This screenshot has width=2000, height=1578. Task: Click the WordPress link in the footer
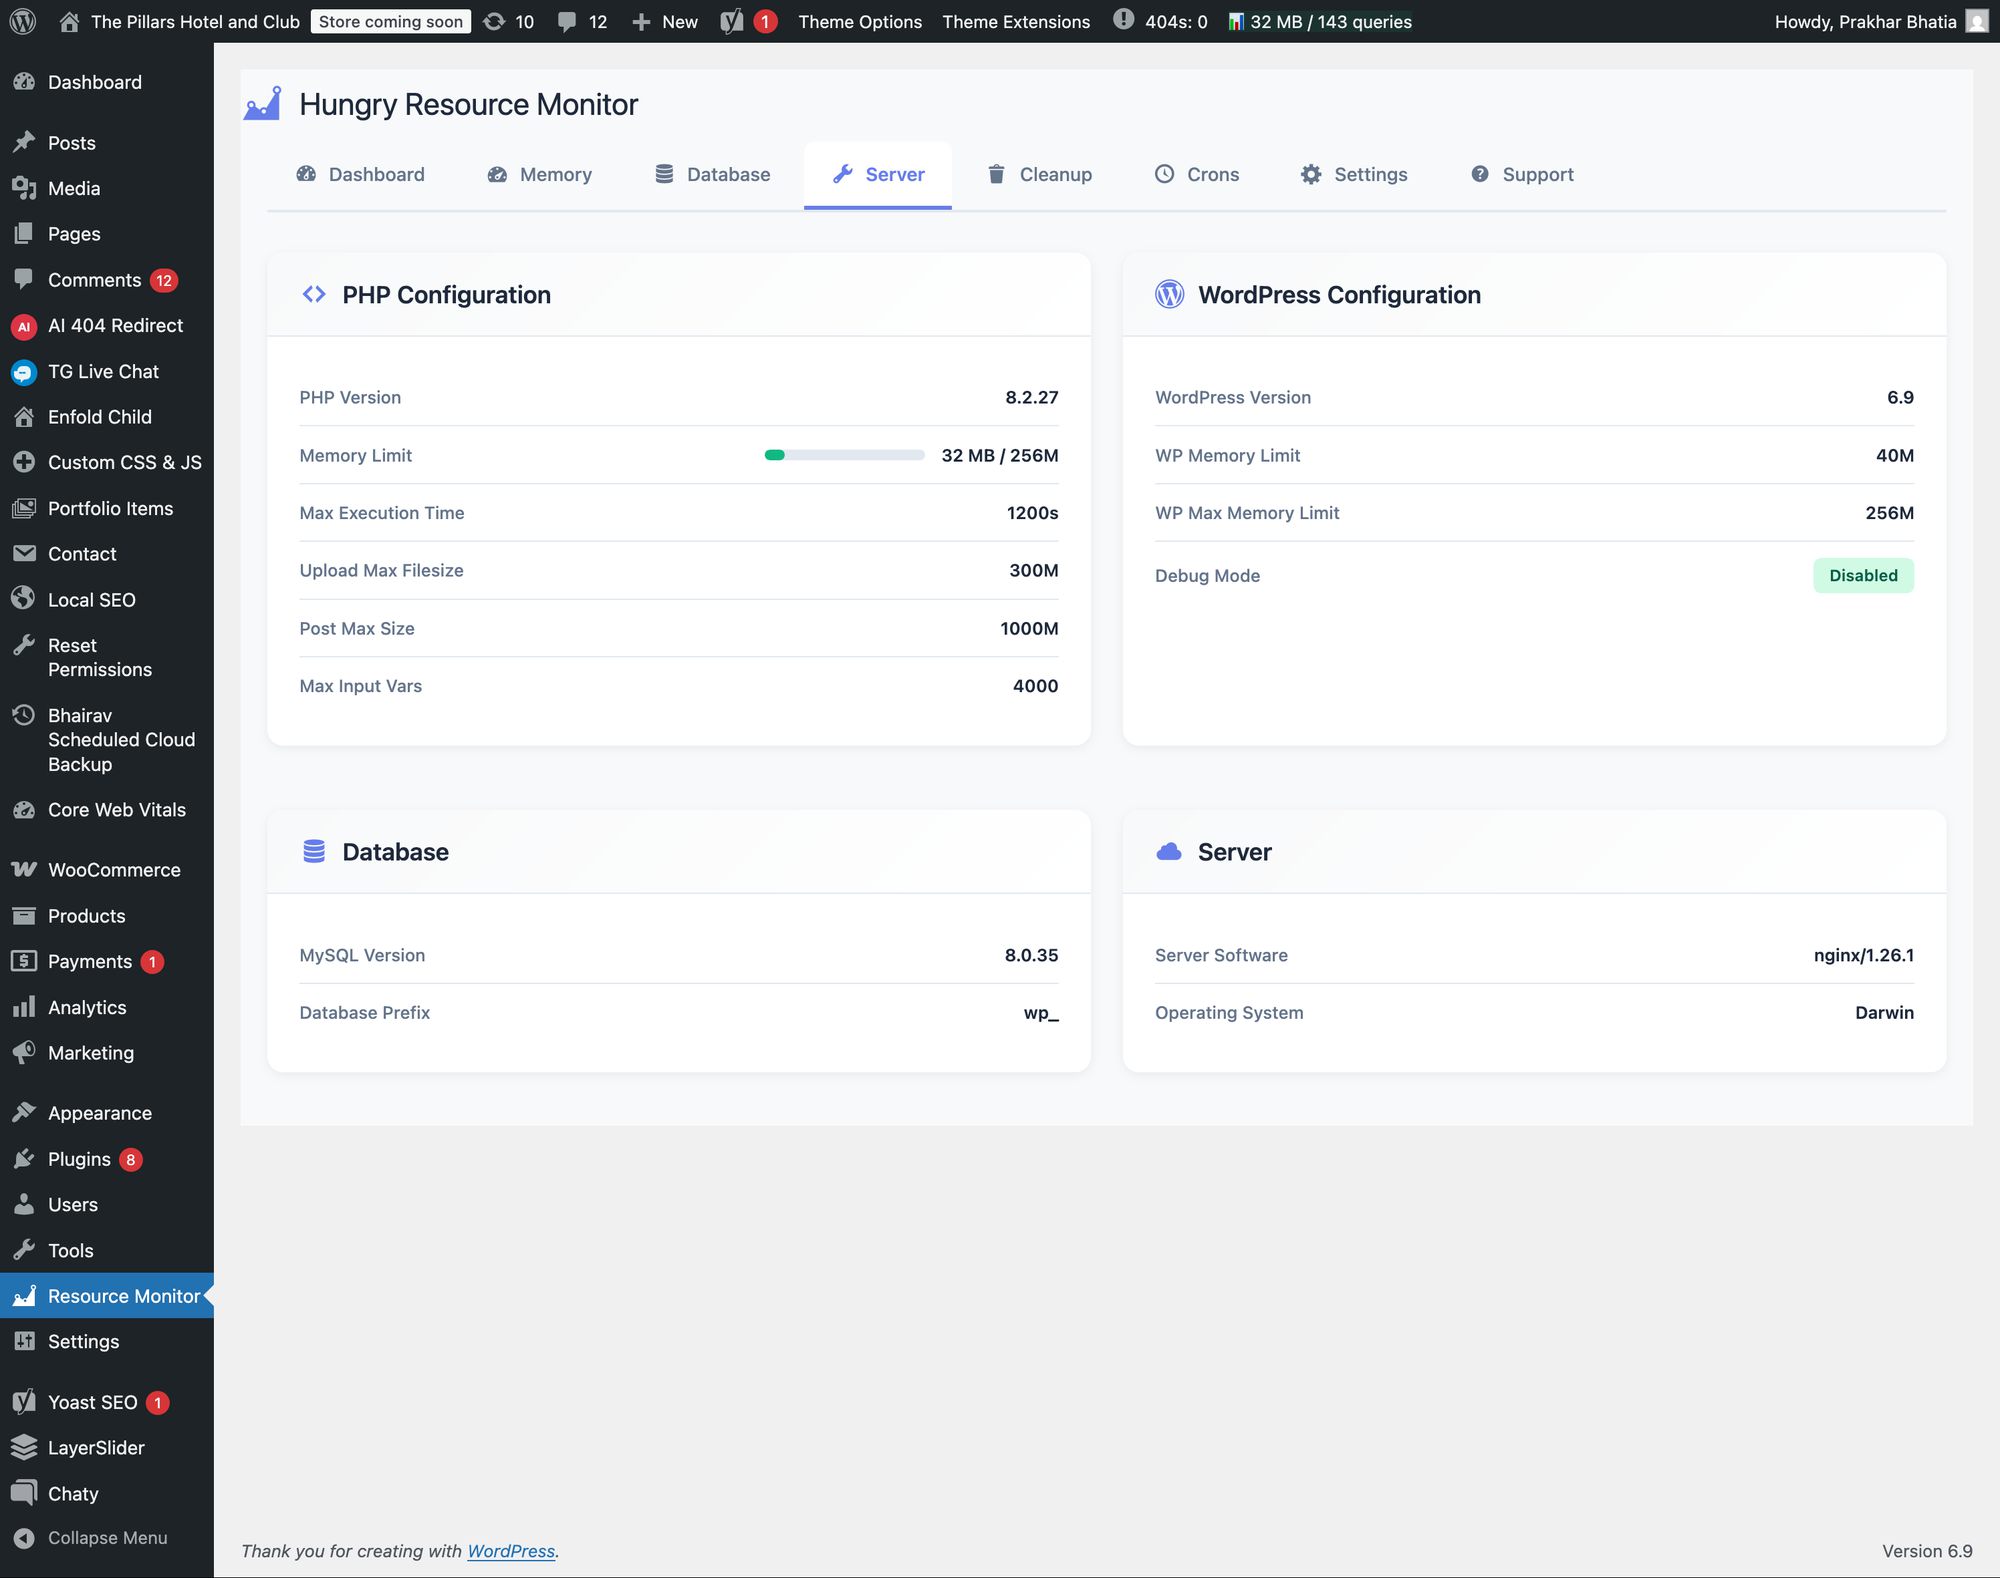pyautogui.click(x=511, y=1551)
